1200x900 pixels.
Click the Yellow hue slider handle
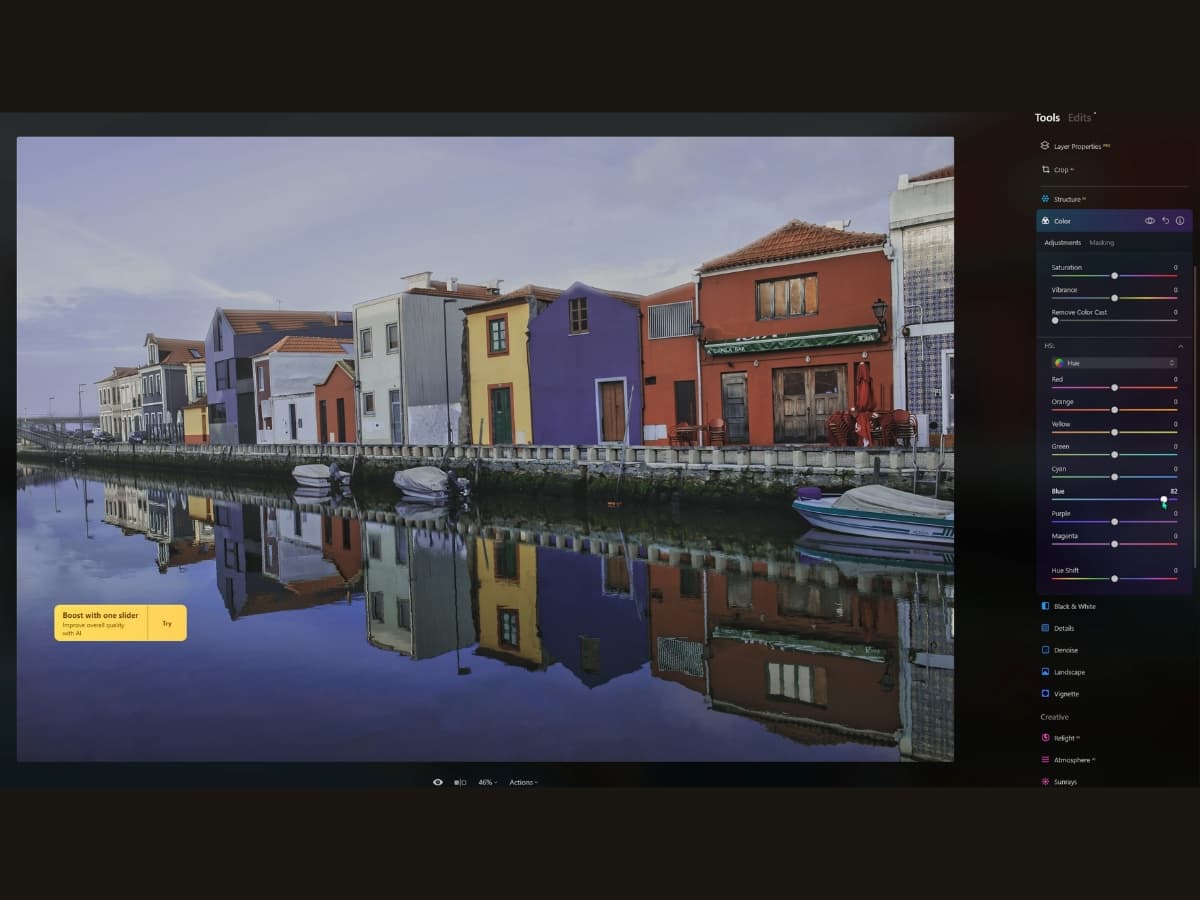(1114, 432)
